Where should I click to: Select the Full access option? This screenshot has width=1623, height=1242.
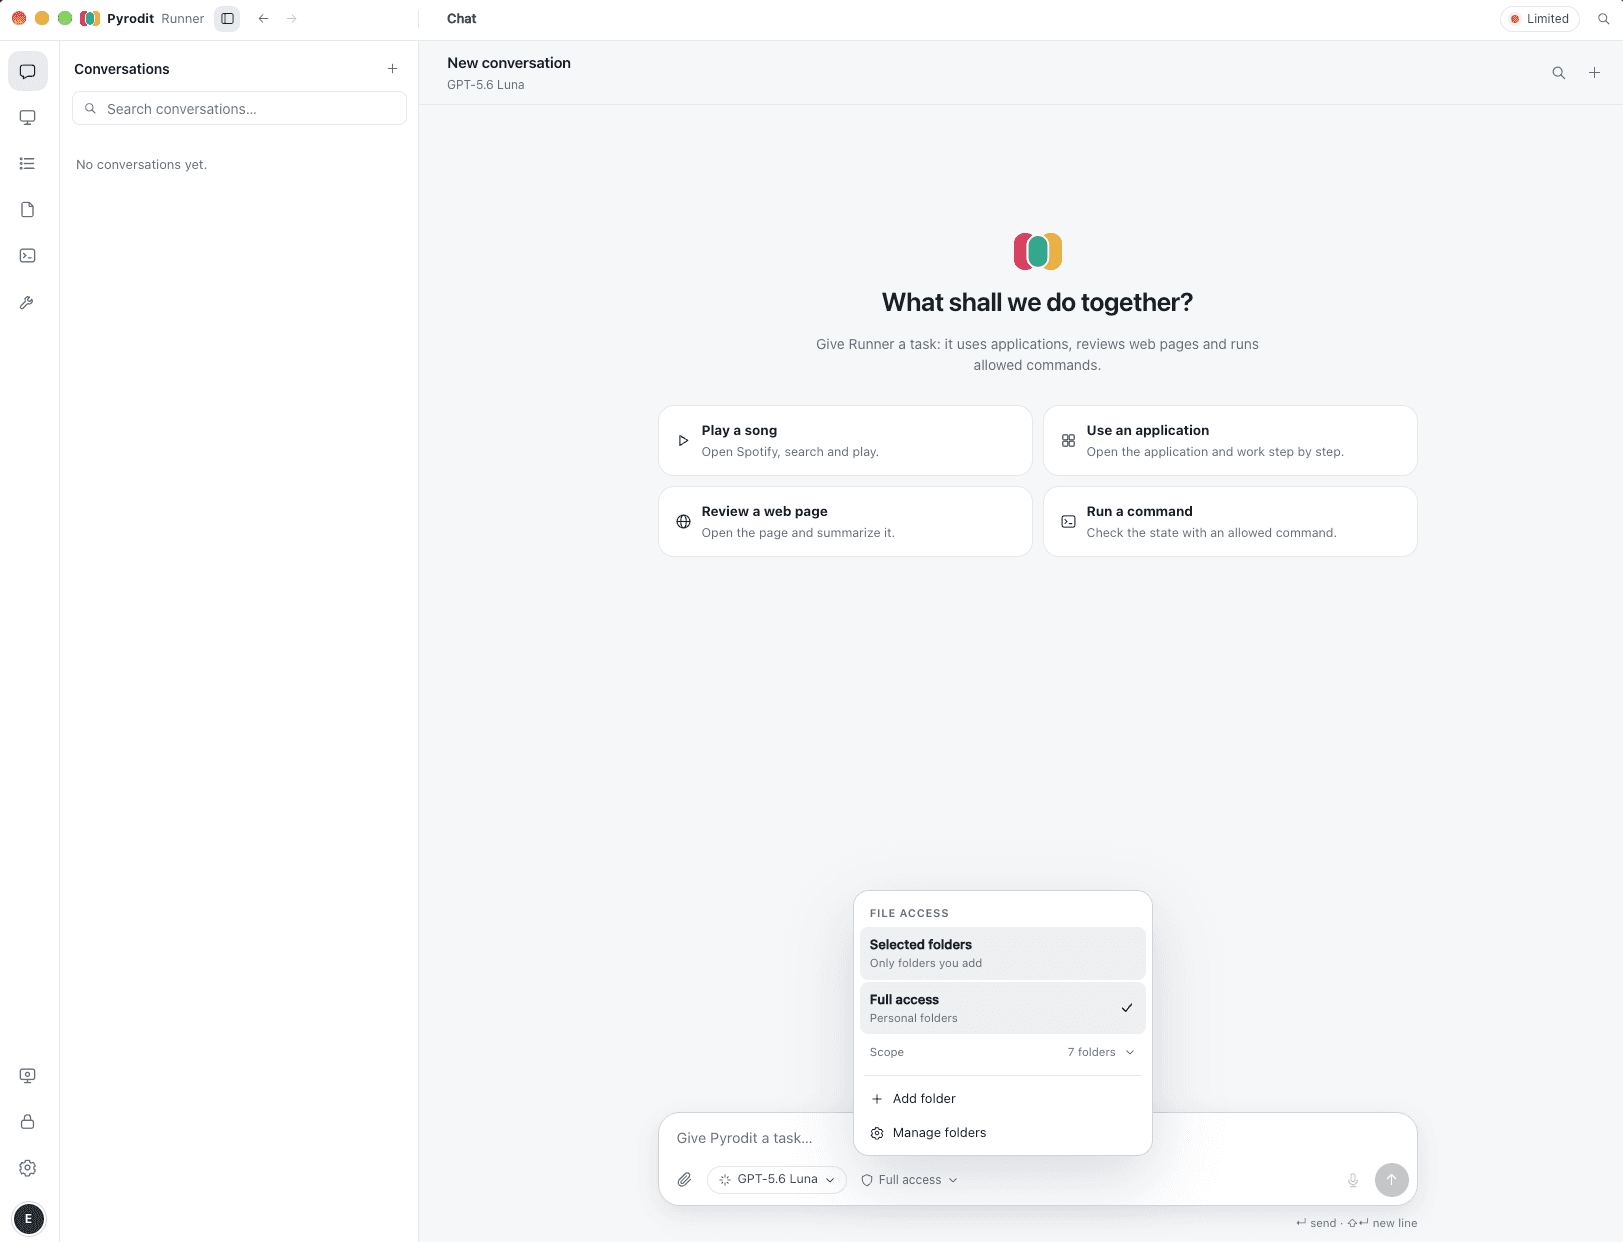coord(1002,1008)
